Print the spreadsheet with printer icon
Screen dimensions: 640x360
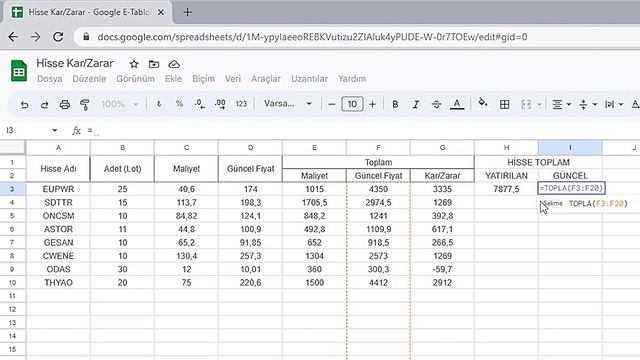pyautogui.click(x=64, y=105)
